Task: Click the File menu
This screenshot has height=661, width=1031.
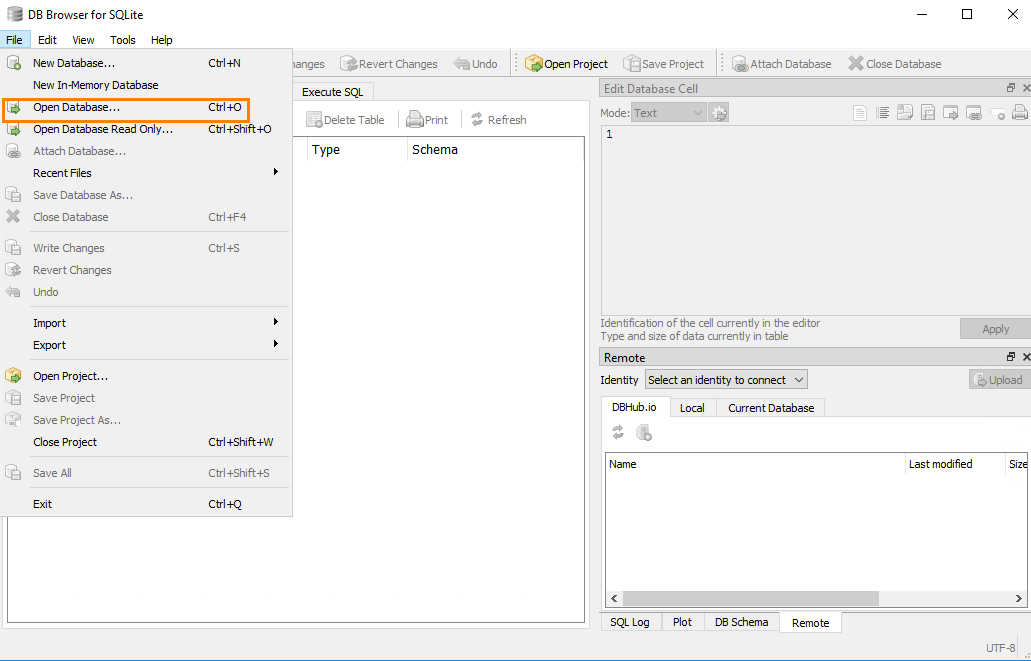Action: point(14,40)
